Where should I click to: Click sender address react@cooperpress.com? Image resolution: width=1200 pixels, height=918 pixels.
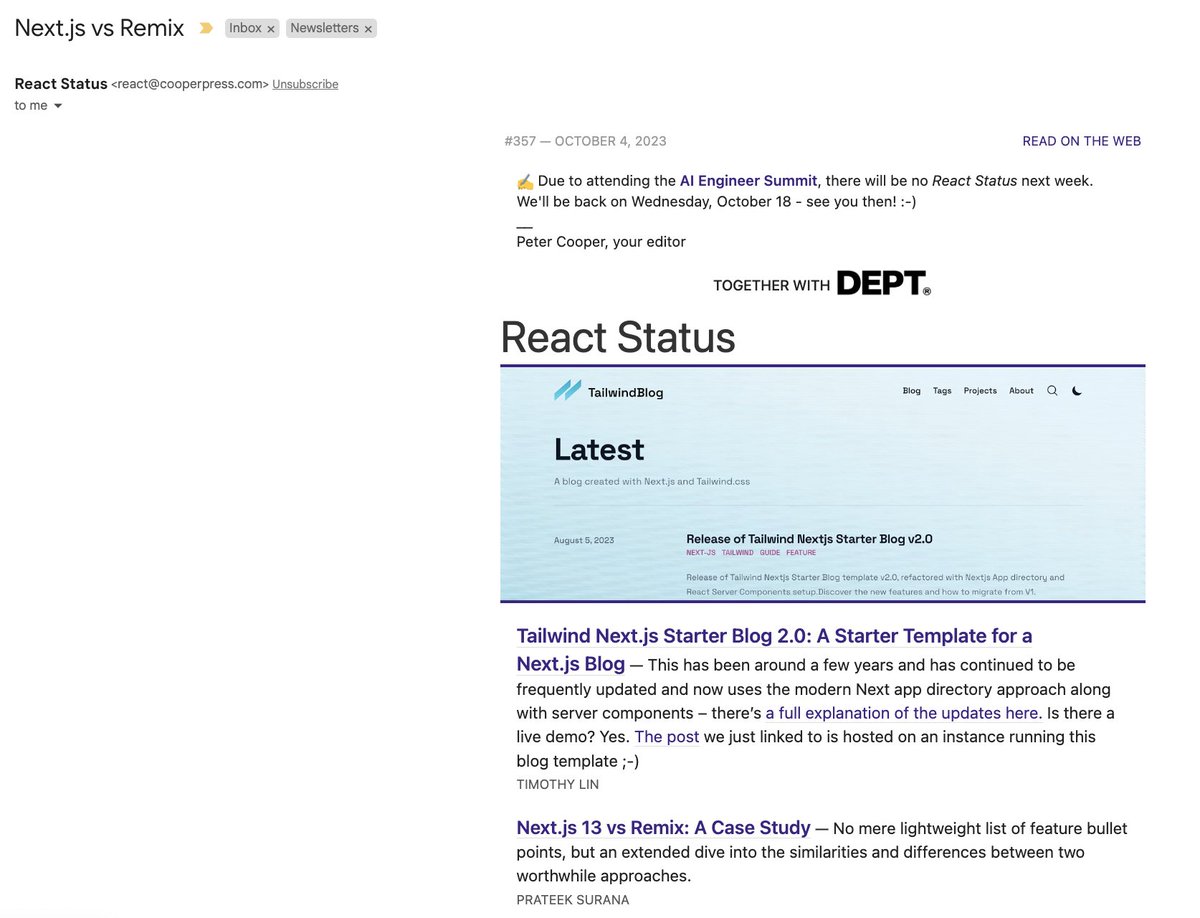click(190, 85)
